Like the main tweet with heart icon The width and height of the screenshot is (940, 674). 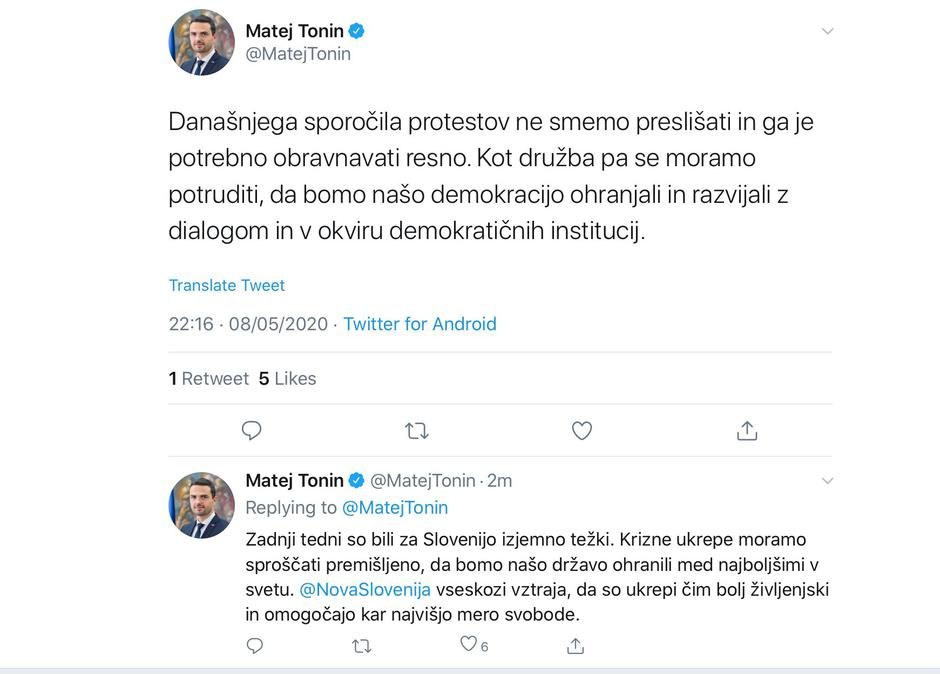582,431
